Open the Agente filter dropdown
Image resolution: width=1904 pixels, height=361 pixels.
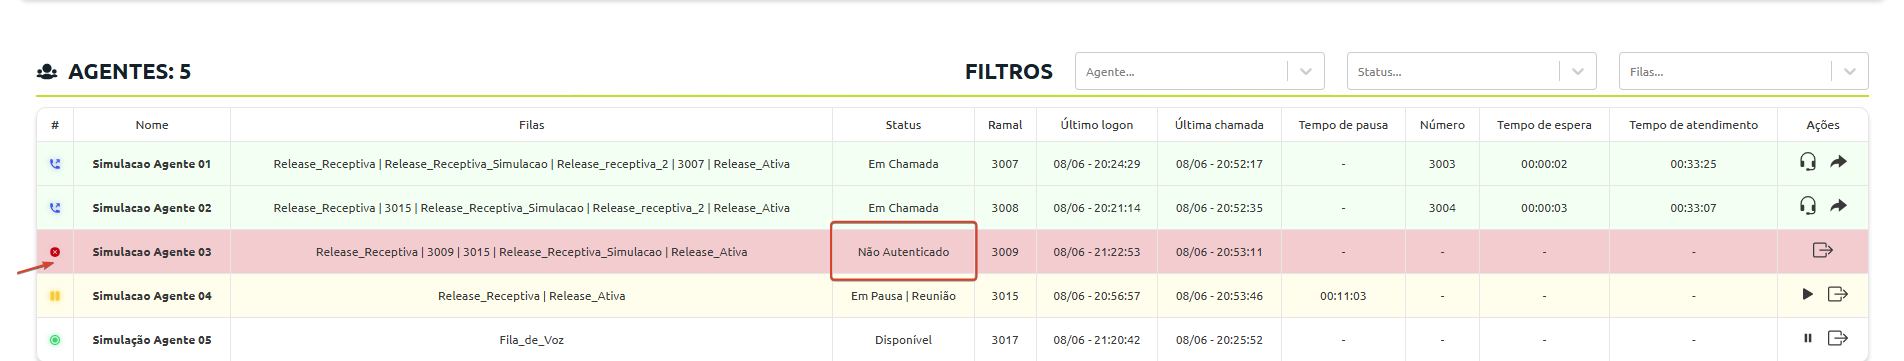(x=1199, y=71)
